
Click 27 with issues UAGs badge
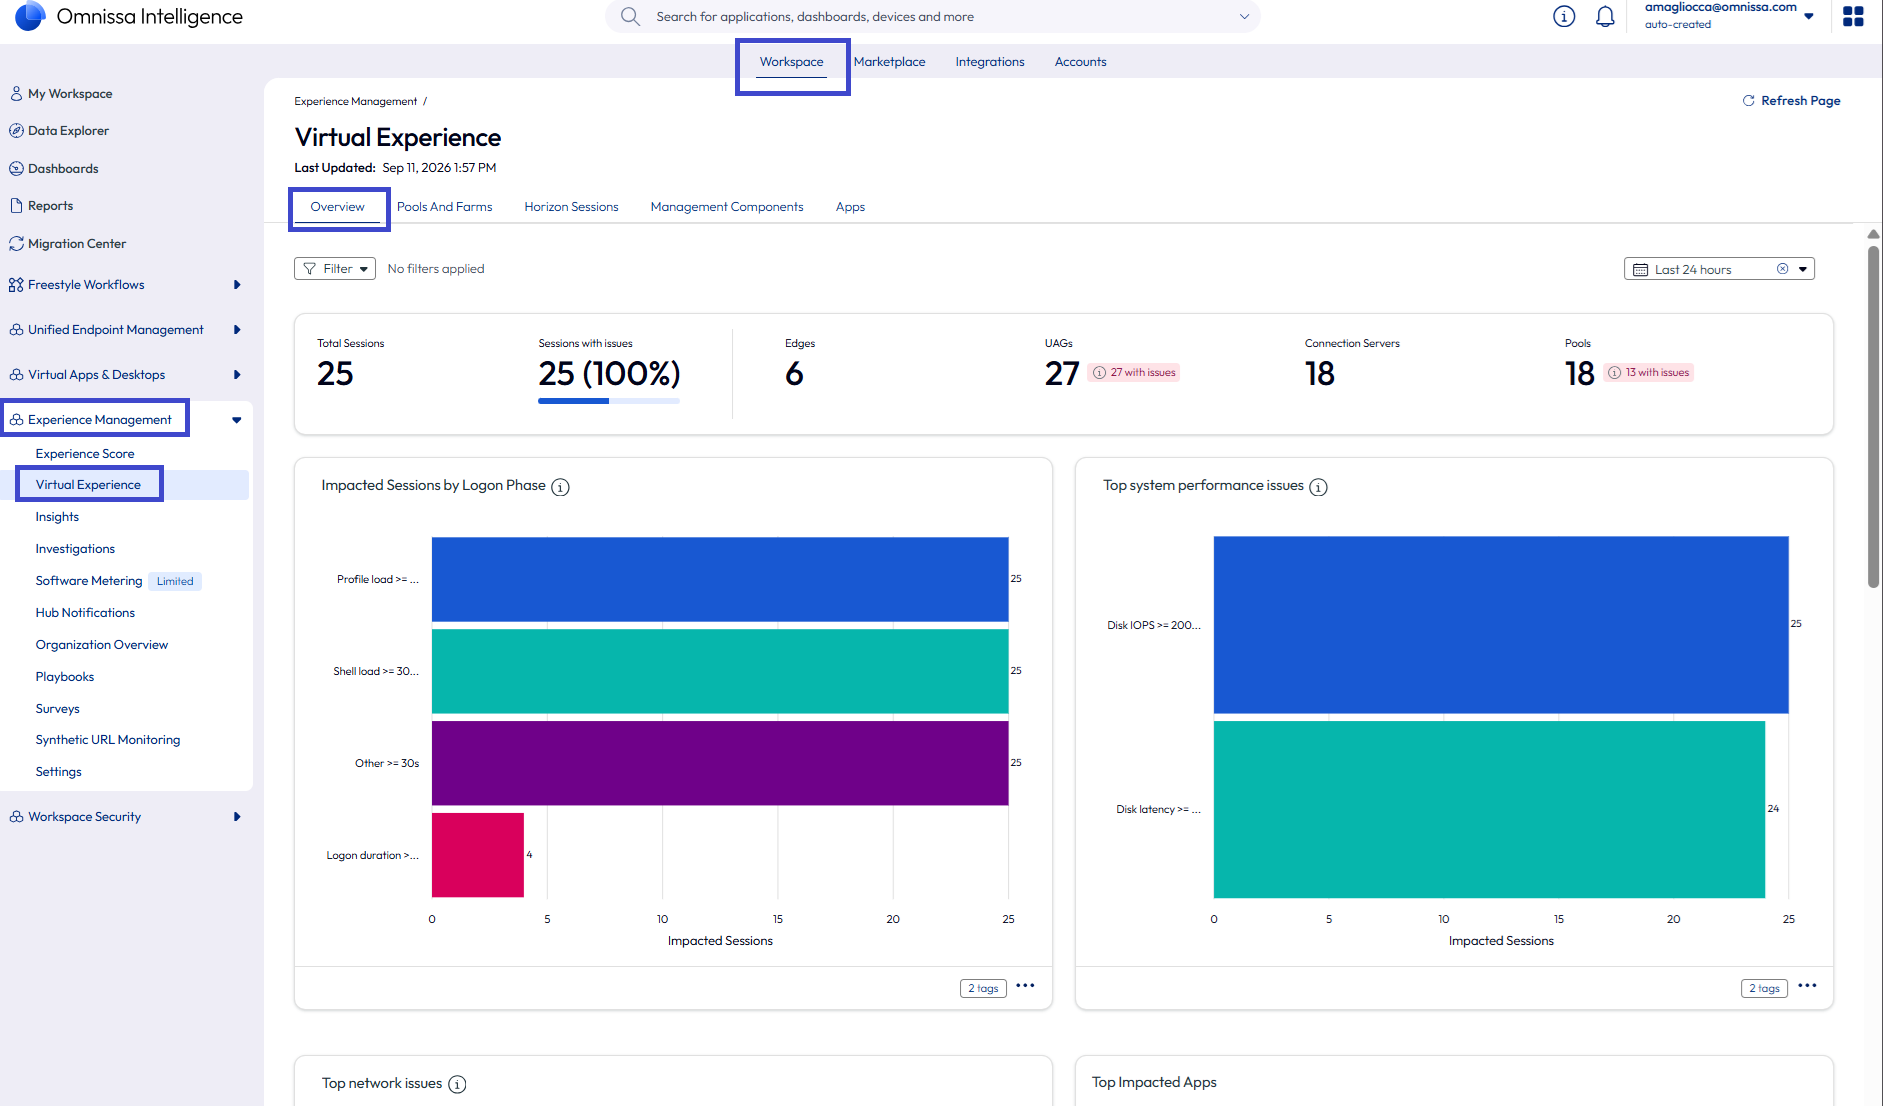(1134, 373)
